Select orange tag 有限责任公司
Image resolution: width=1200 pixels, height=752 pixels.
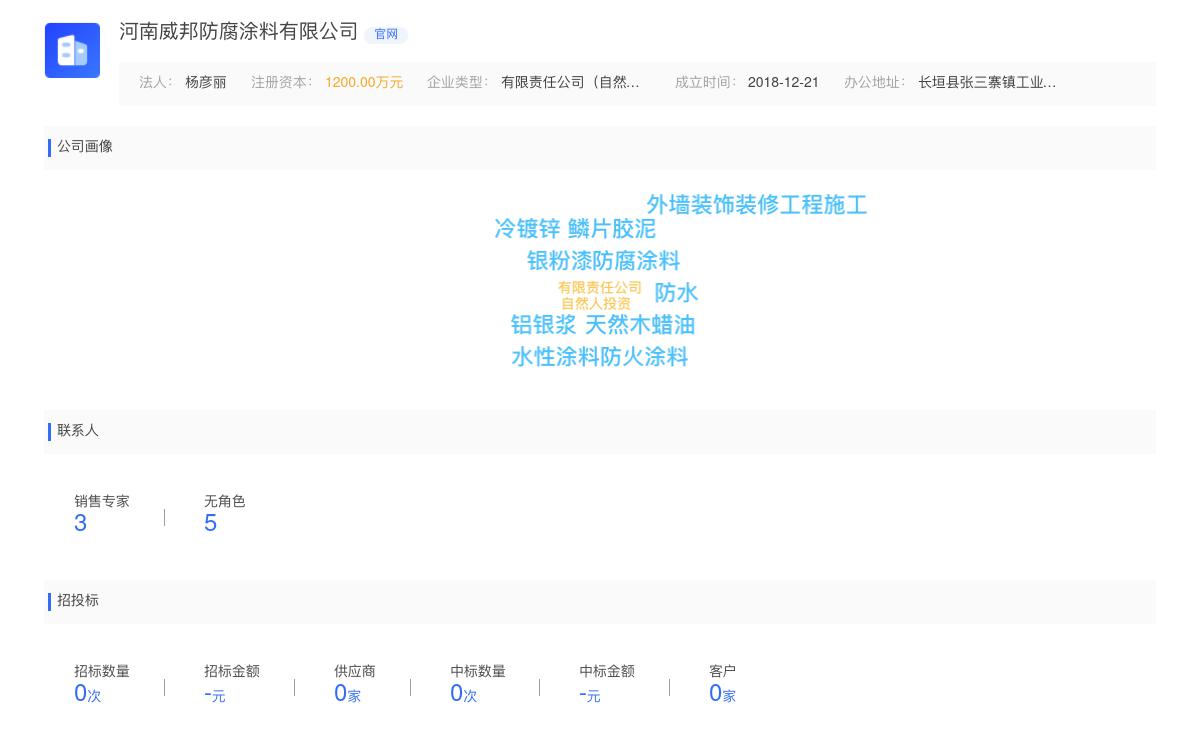600,288
